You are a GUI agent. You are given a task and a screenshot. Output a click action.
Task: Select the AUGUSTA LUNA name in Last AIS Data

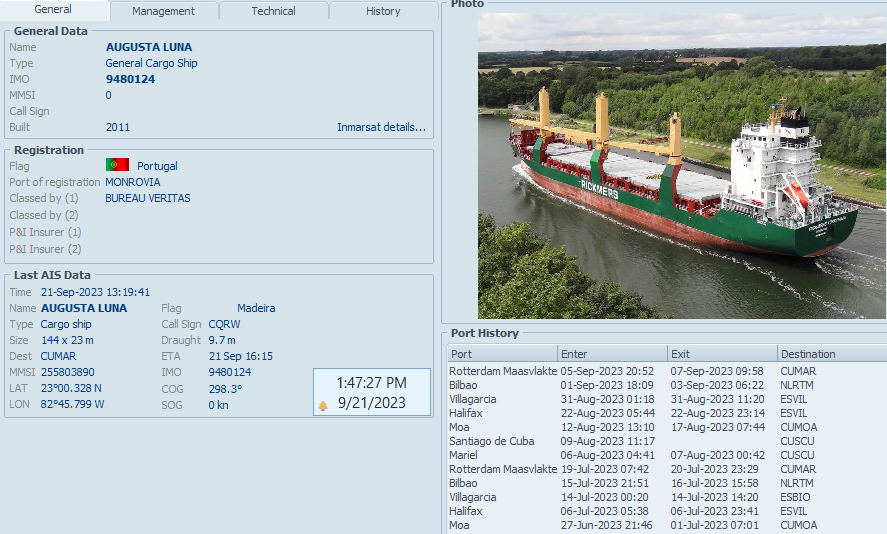(x=84, y=308)
